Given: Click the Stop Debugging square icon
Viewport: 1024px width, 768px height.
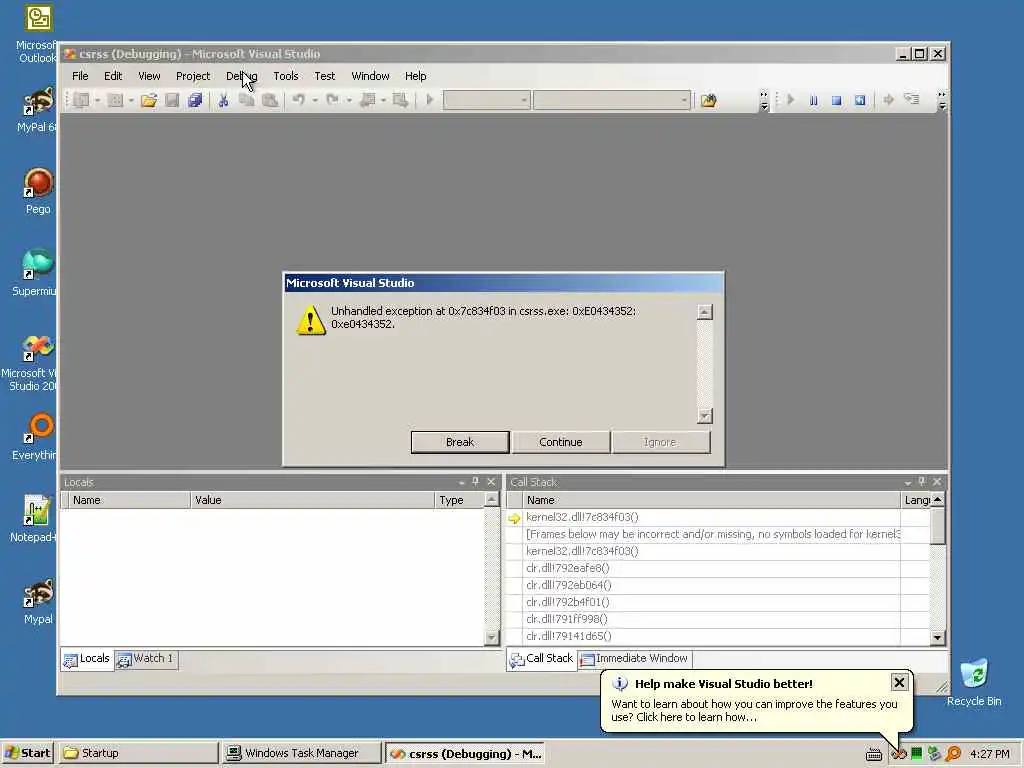Looking at the screenshot, I should pyautogui.click(x=837, y=100).
